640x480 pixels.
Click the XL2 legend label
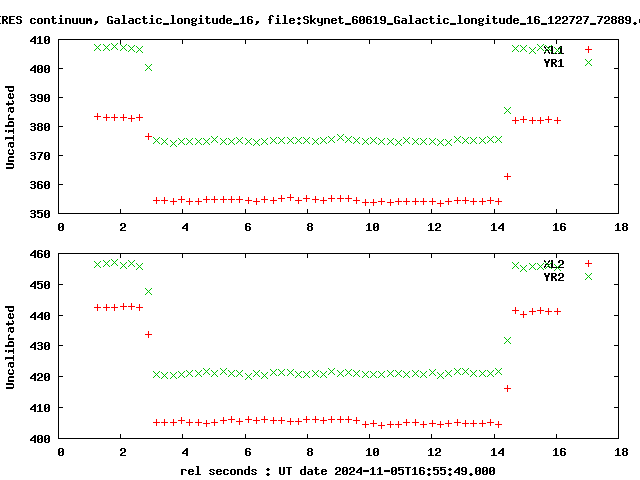coord(553,264)
